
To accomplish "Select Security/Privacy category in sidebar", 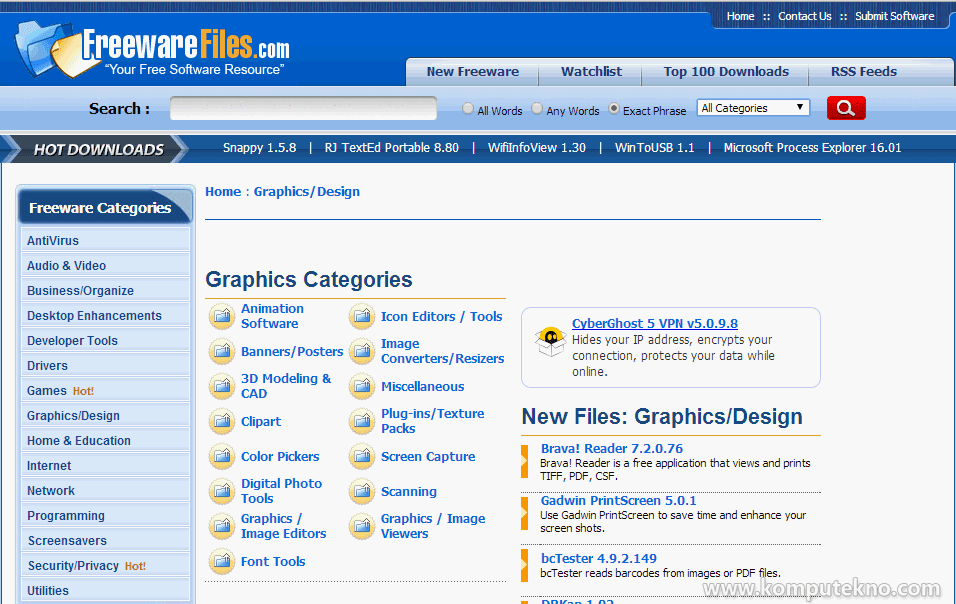I will (105, 565).
